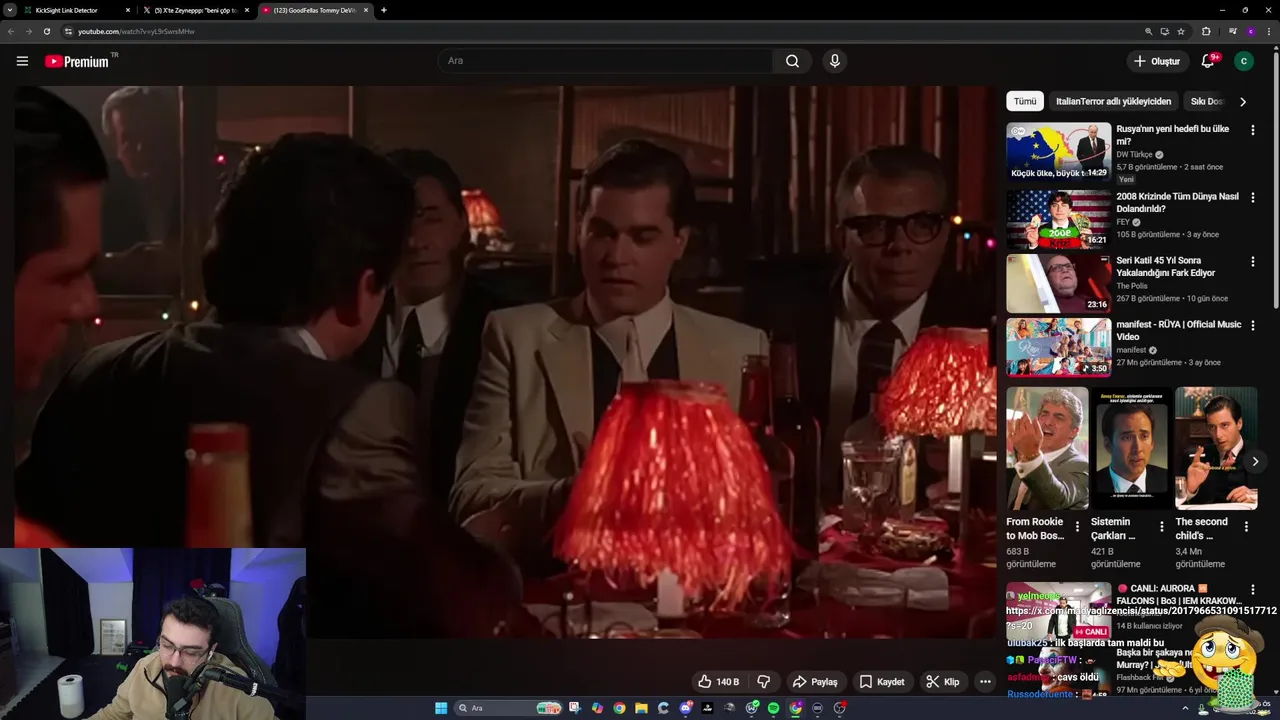
Task: Open options for Seri Katil video
Action: [x=1252, y=261]
